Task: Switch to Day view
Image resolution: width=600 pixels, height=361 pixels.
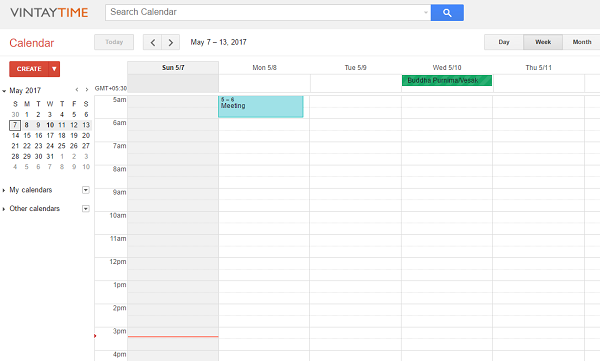Action: point(504,42)
